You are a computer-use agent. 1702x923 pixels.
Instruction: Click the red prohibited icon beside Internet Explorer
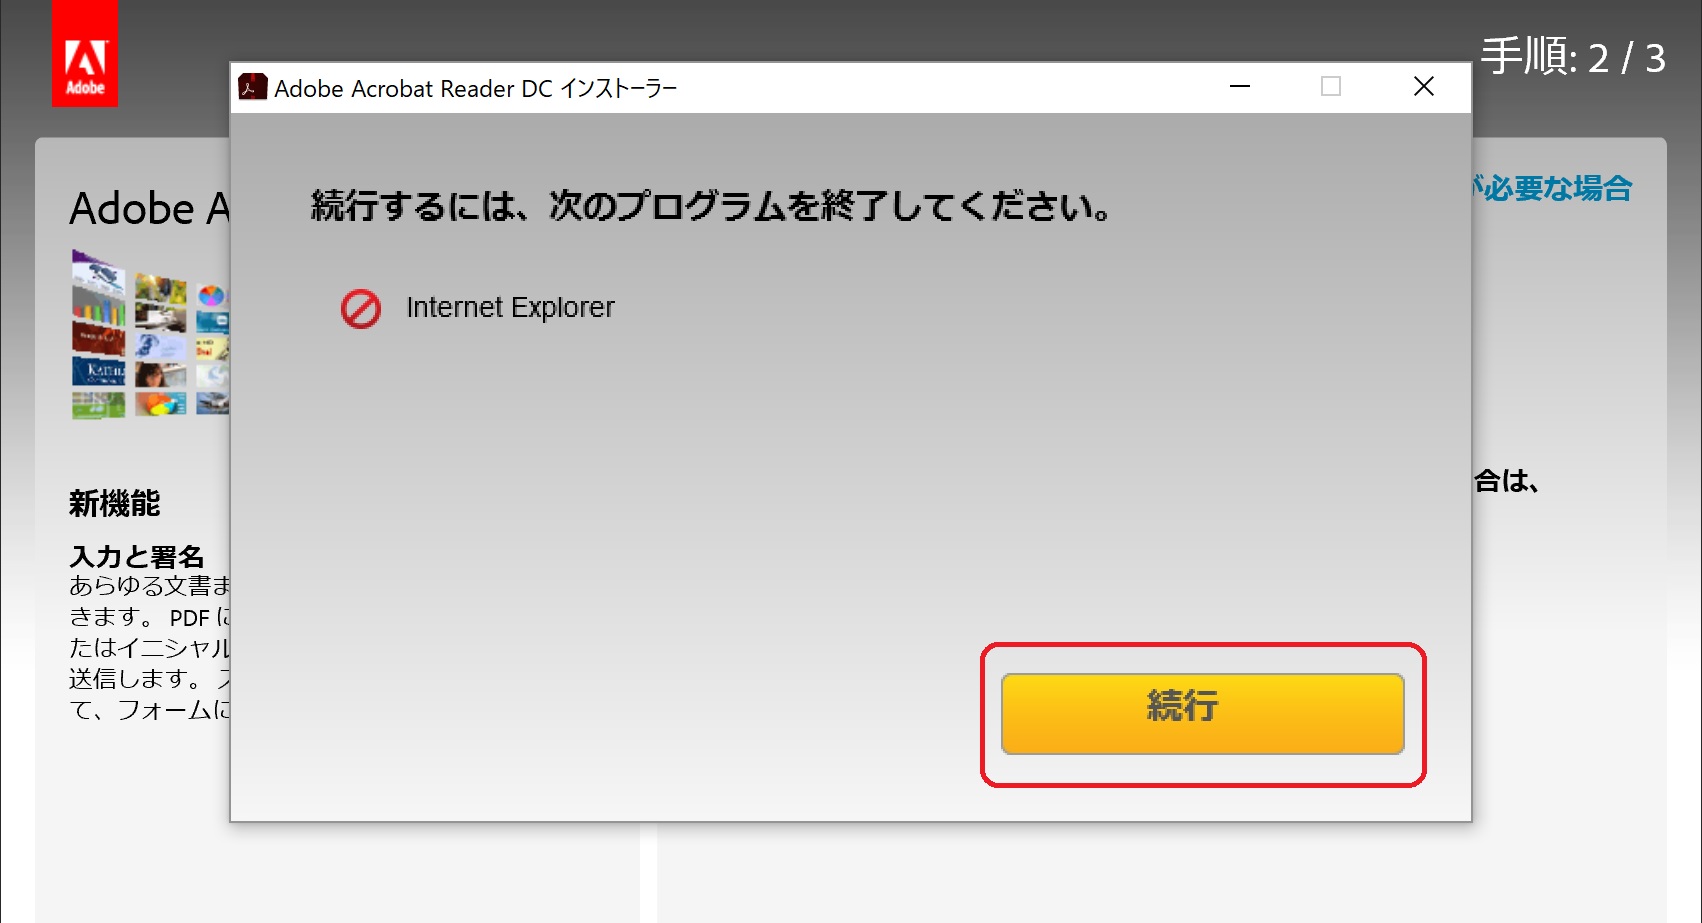click(x=361, y=309)
